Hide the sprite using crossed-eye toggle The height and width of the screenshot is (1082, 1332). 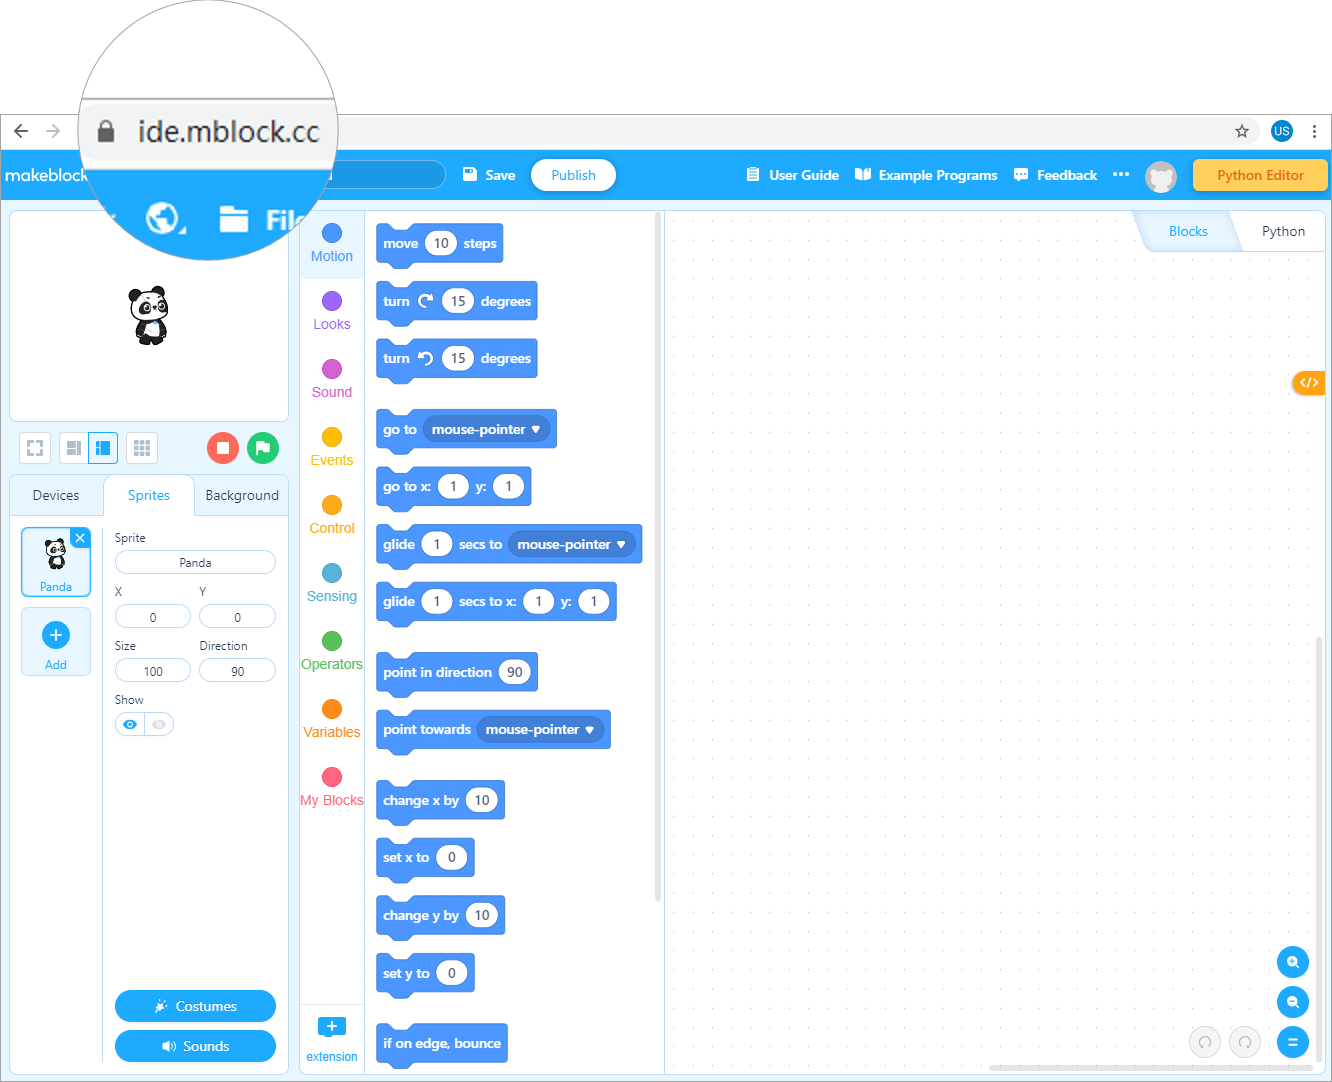click(x=159, y=724)
